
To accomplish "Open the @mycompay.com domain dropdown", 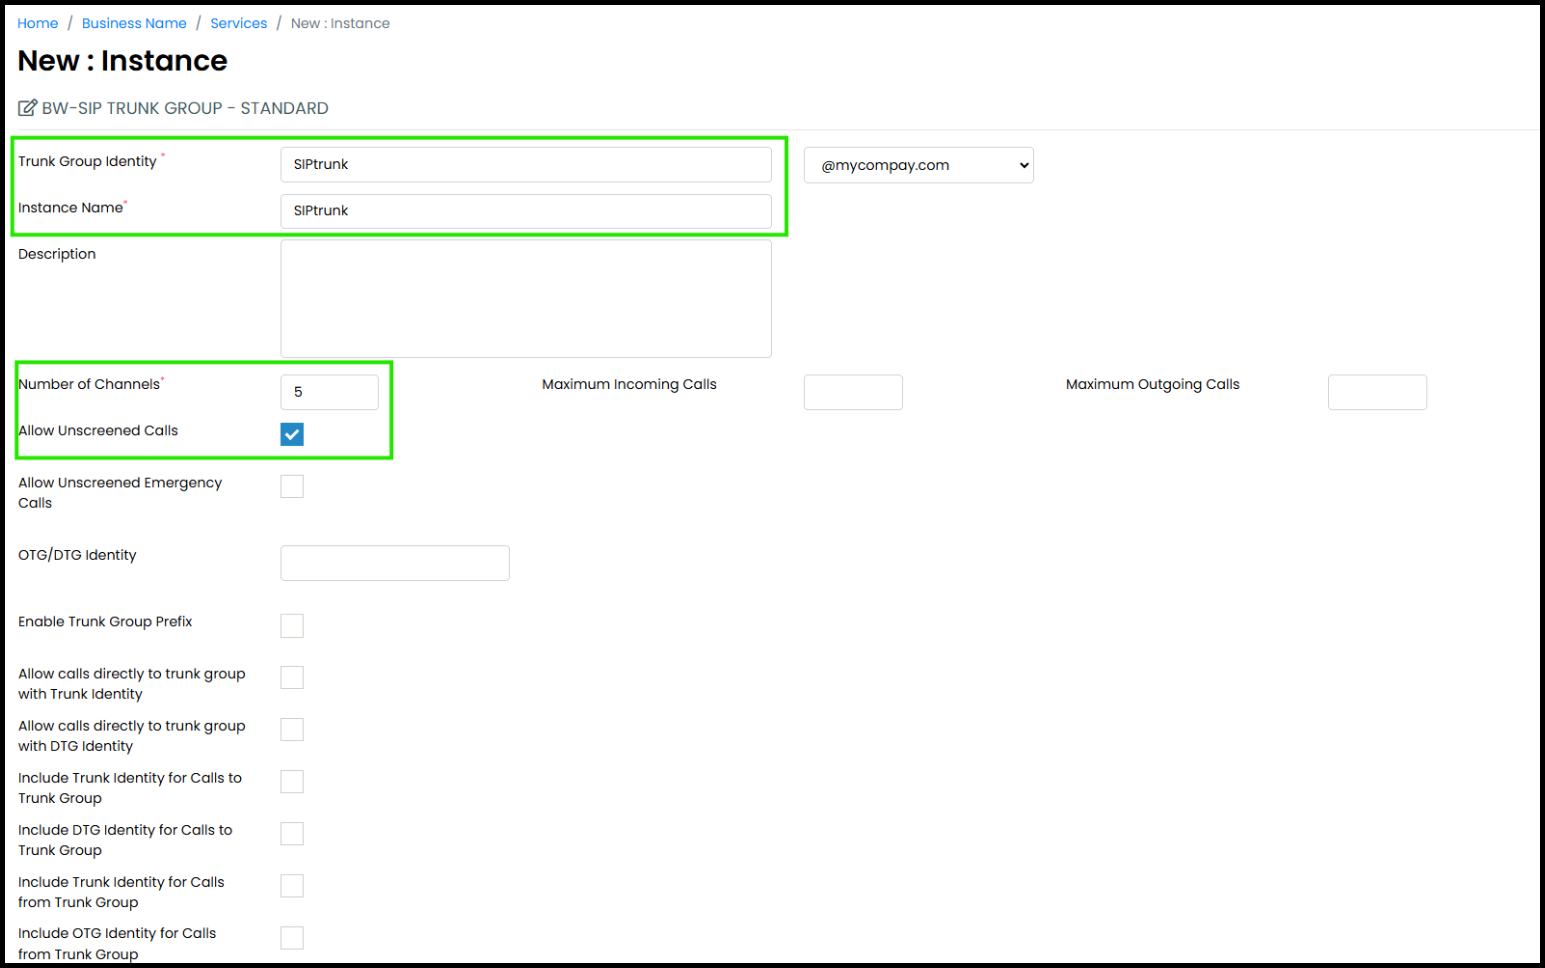I will point(918,165).
